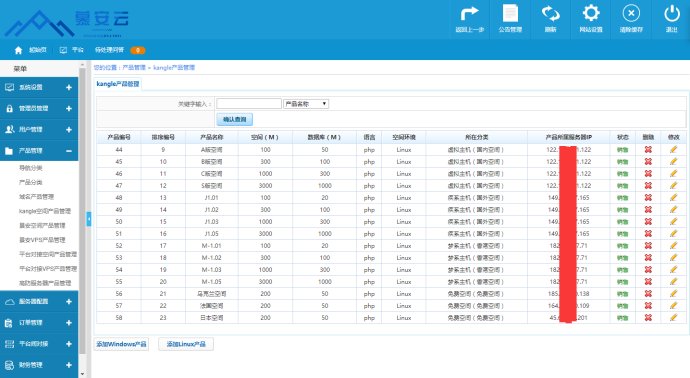Edit product number 50 with pencil icon

(673, 221)
